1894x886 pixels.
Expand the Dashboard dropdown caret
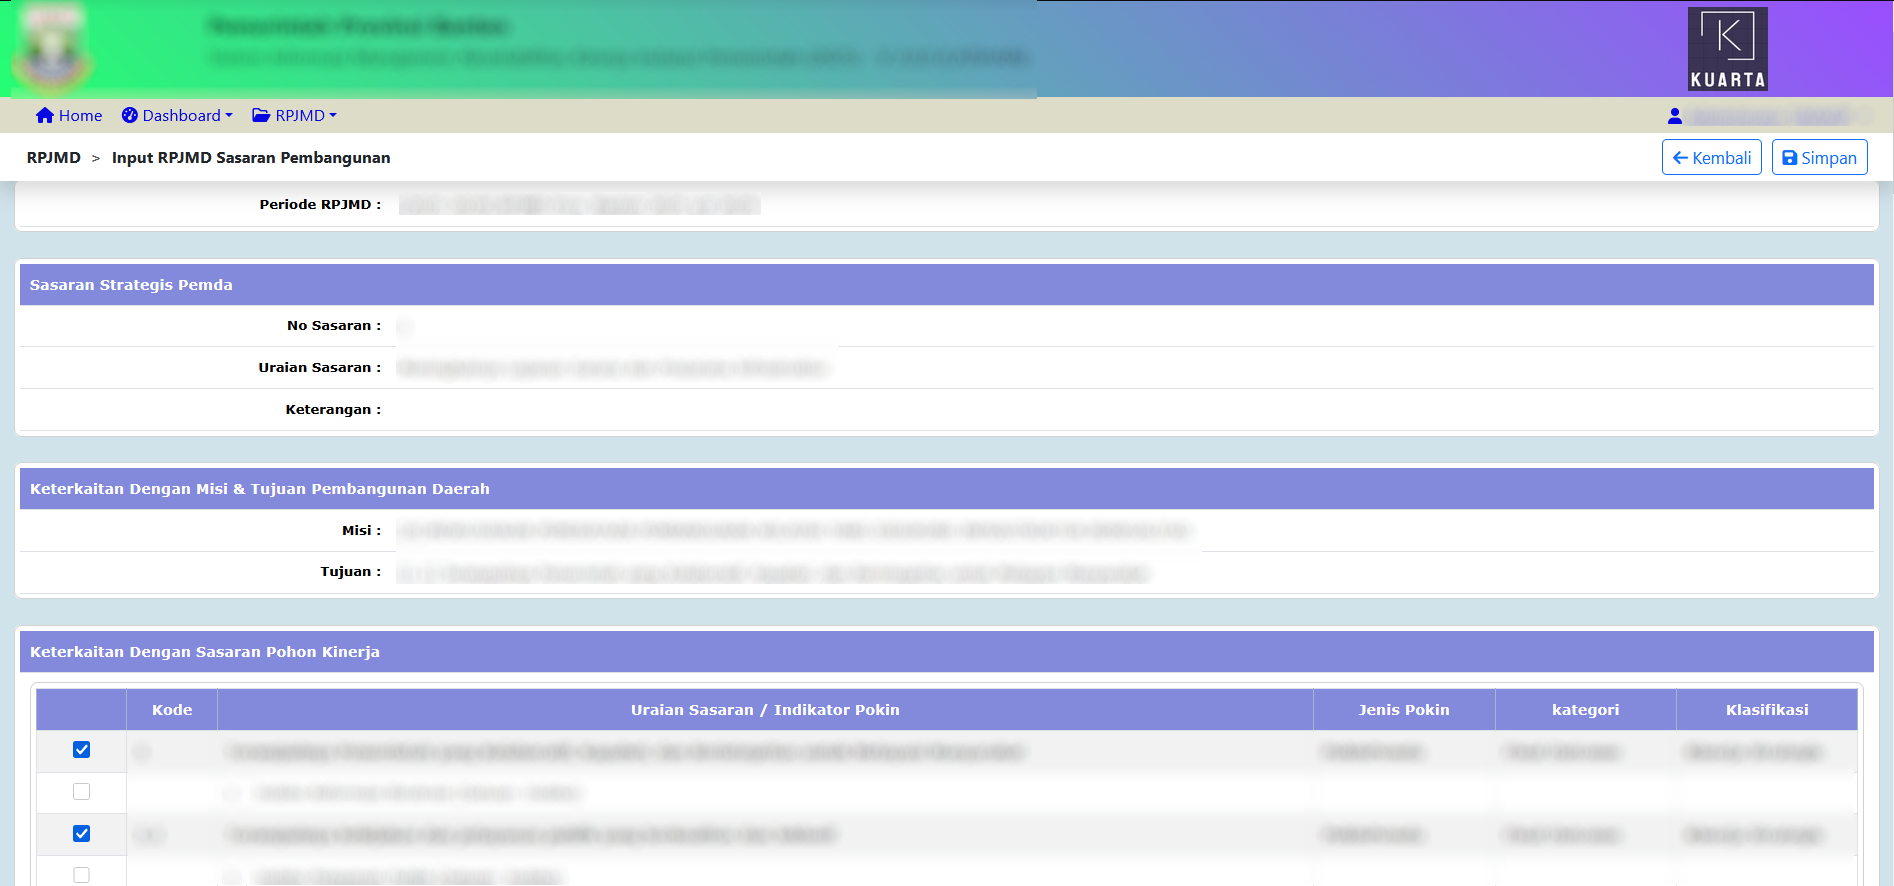click(229, 116)
